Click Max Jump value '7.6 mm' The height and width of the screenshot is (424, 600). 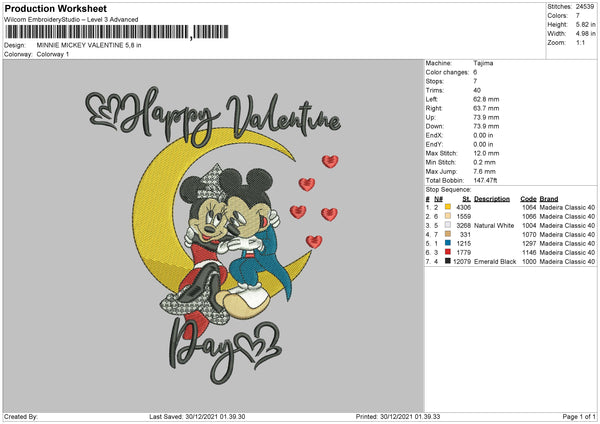click(484, 171)
